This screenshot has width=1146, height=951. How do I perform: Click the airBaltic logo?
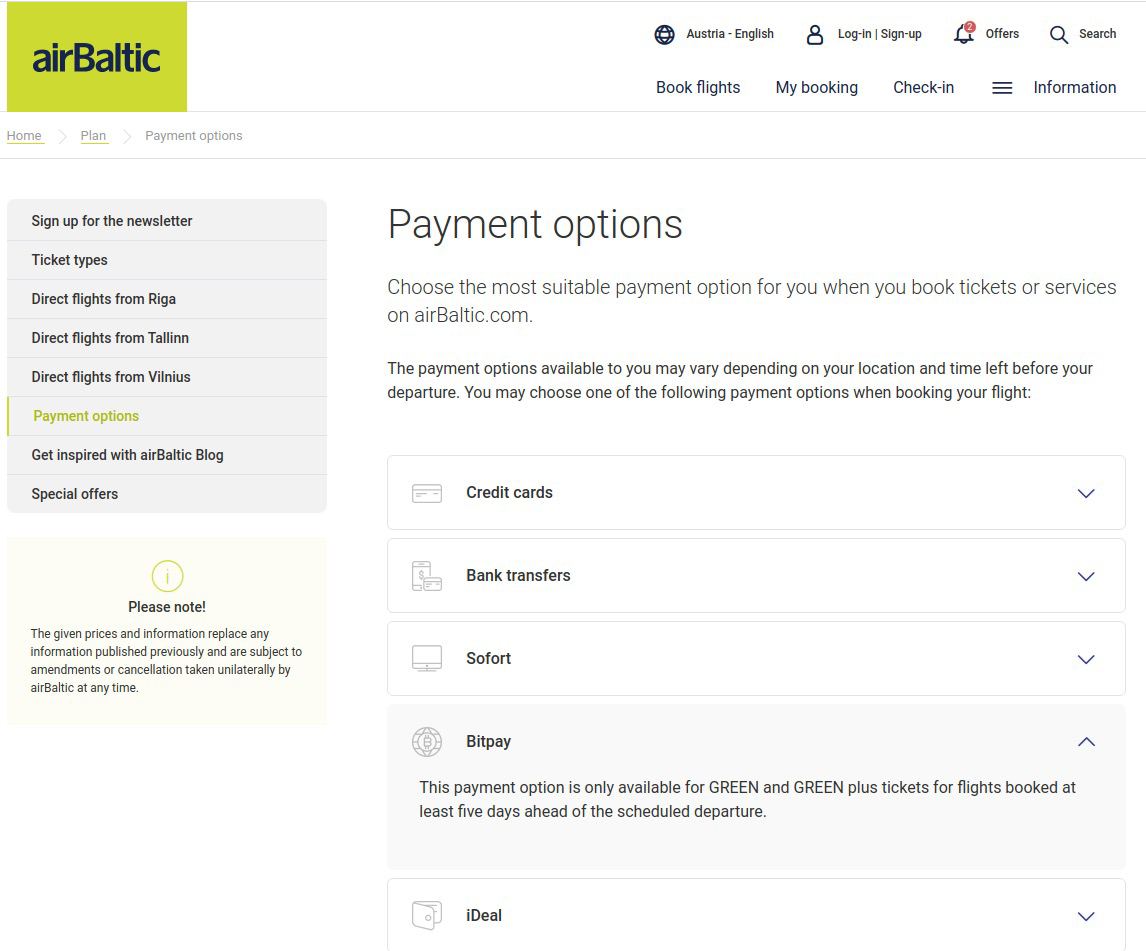coord(96,57)
